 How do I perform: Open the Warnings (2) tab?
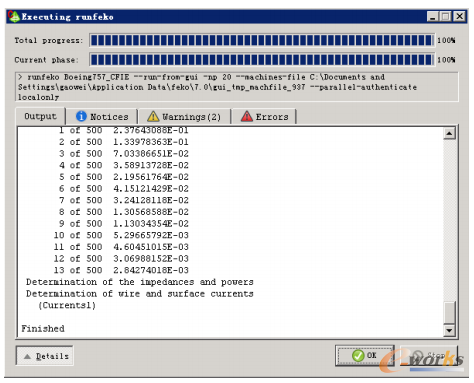point(184,116)
